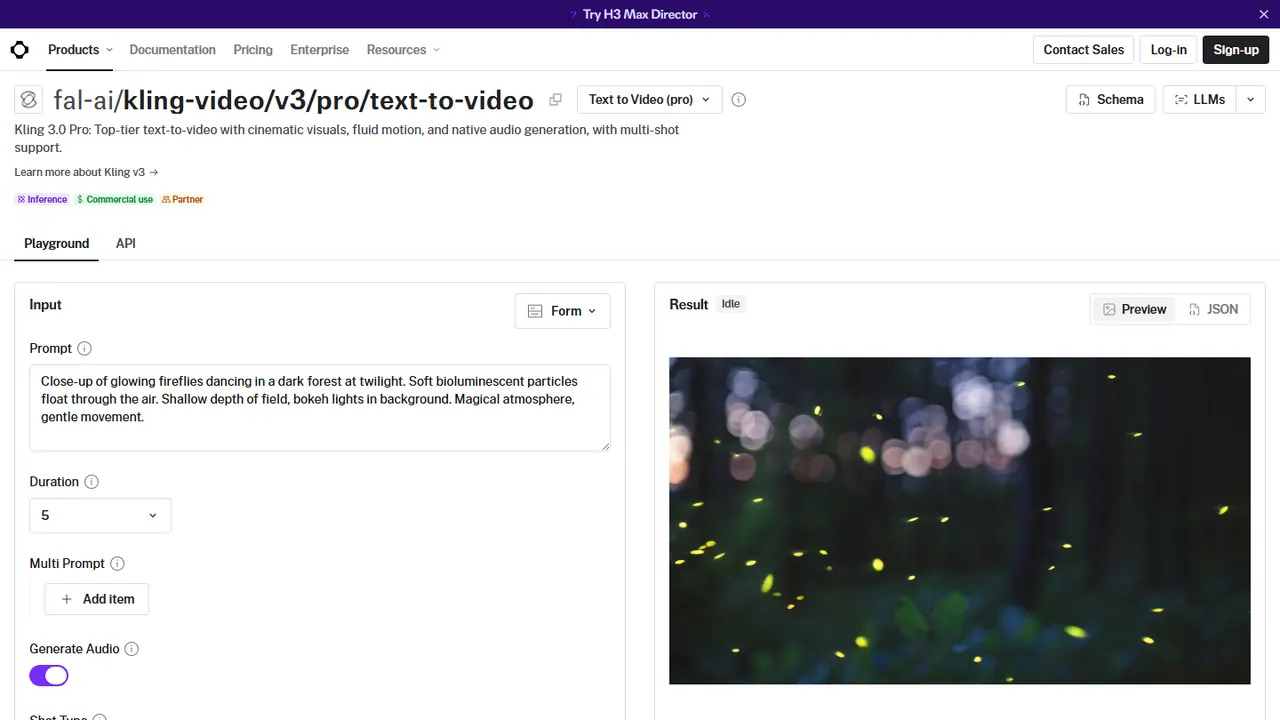Click the Log-in button
Screen dimensions: 1280x720
(1168, 50)
